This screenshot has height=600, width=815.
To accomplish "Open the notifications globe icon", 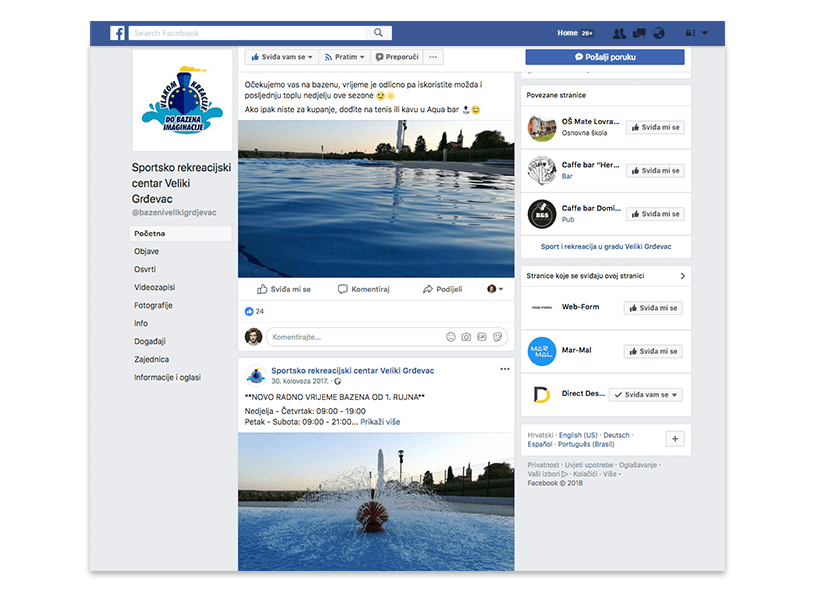I will [659, 33].
